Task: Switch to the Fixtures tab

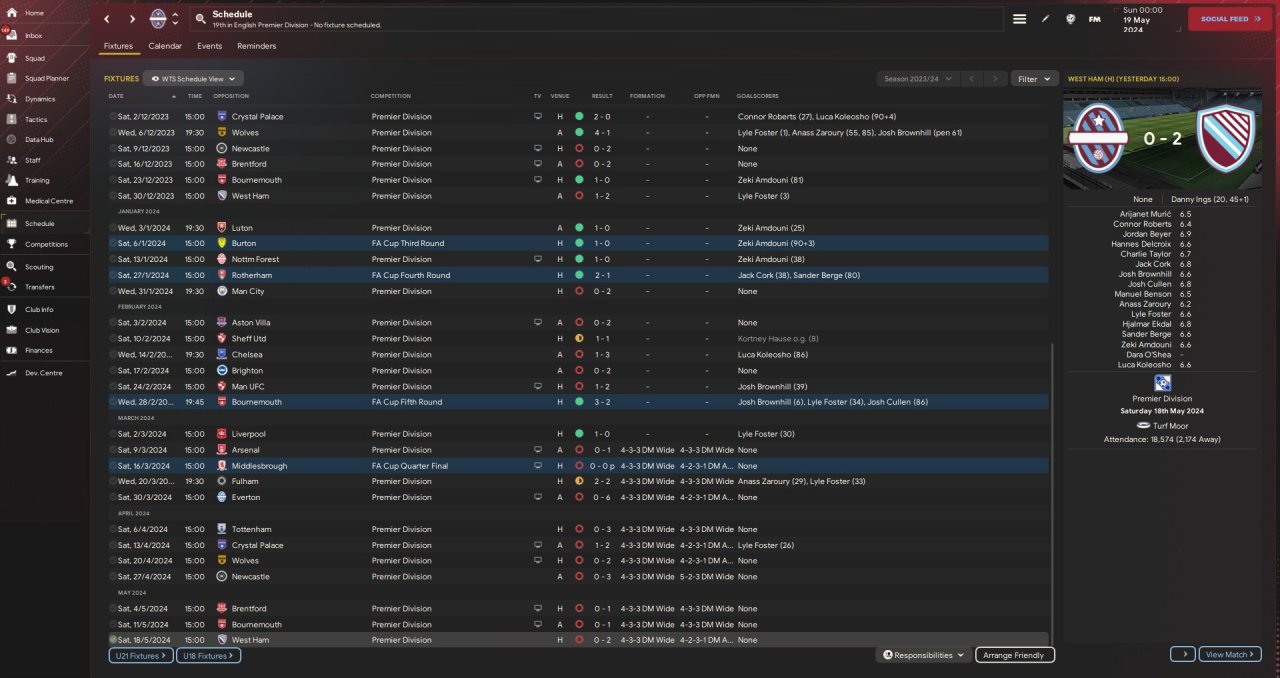Action: tap(118, 46)
